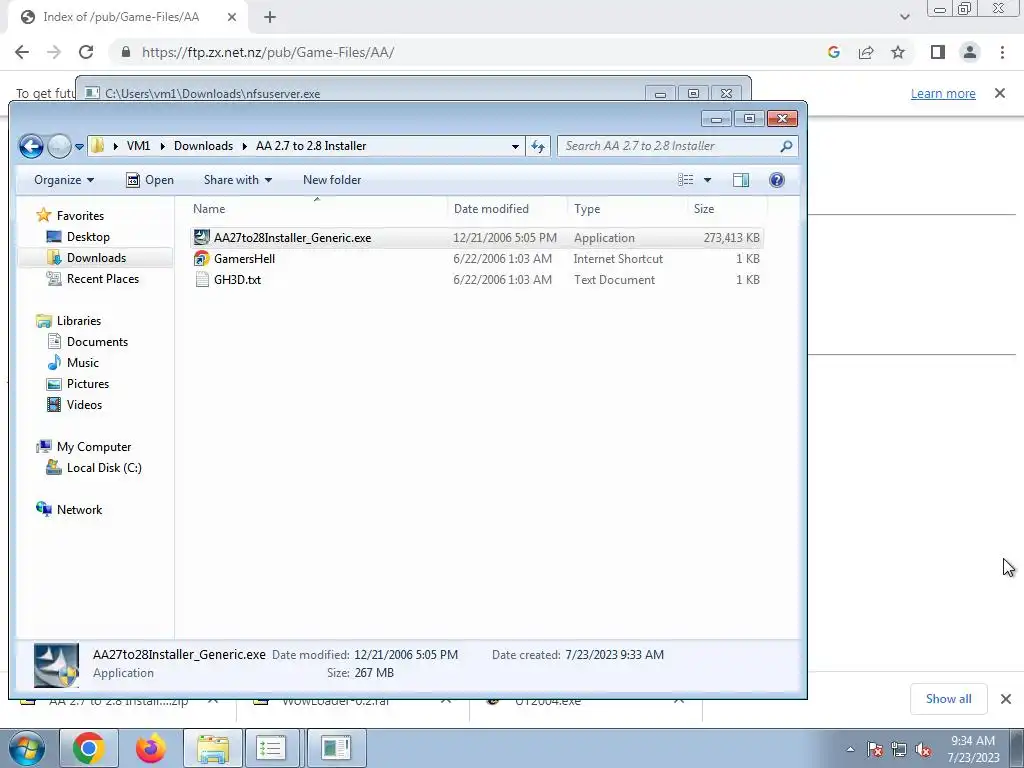Select the GamersHell internet shortcut
The image size is (1024, 768).
477,259
